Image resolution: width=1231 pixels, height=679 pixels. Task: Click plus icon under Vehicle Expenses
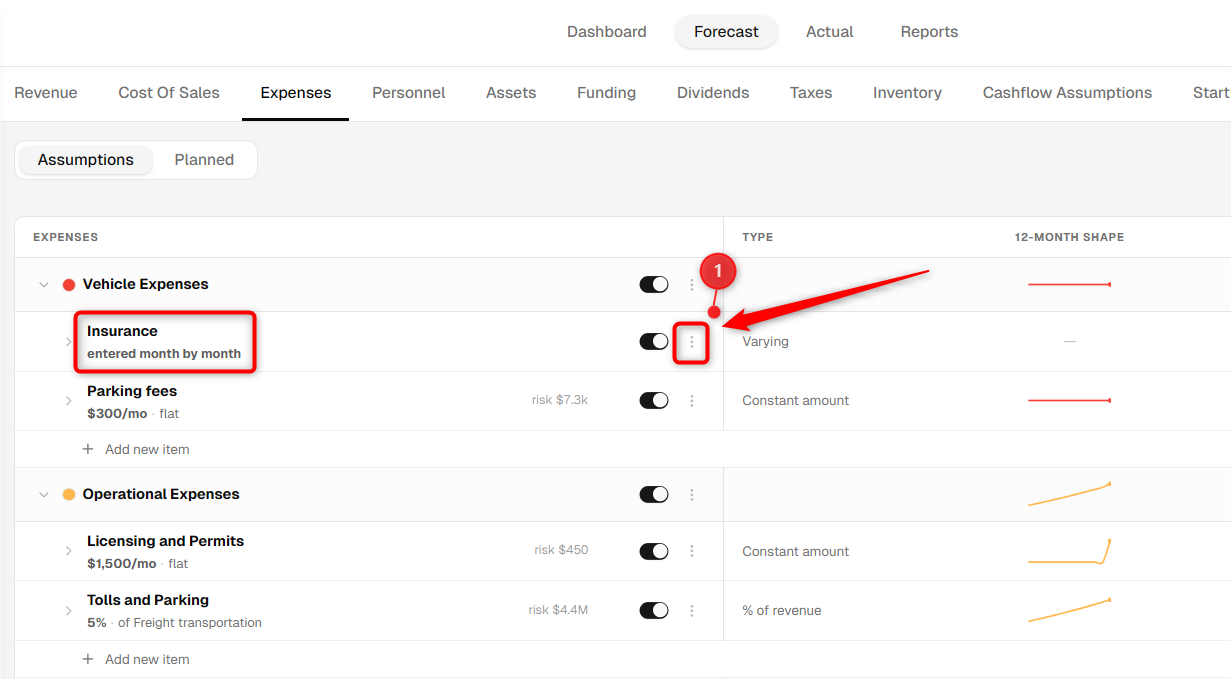tap(88, 449)
